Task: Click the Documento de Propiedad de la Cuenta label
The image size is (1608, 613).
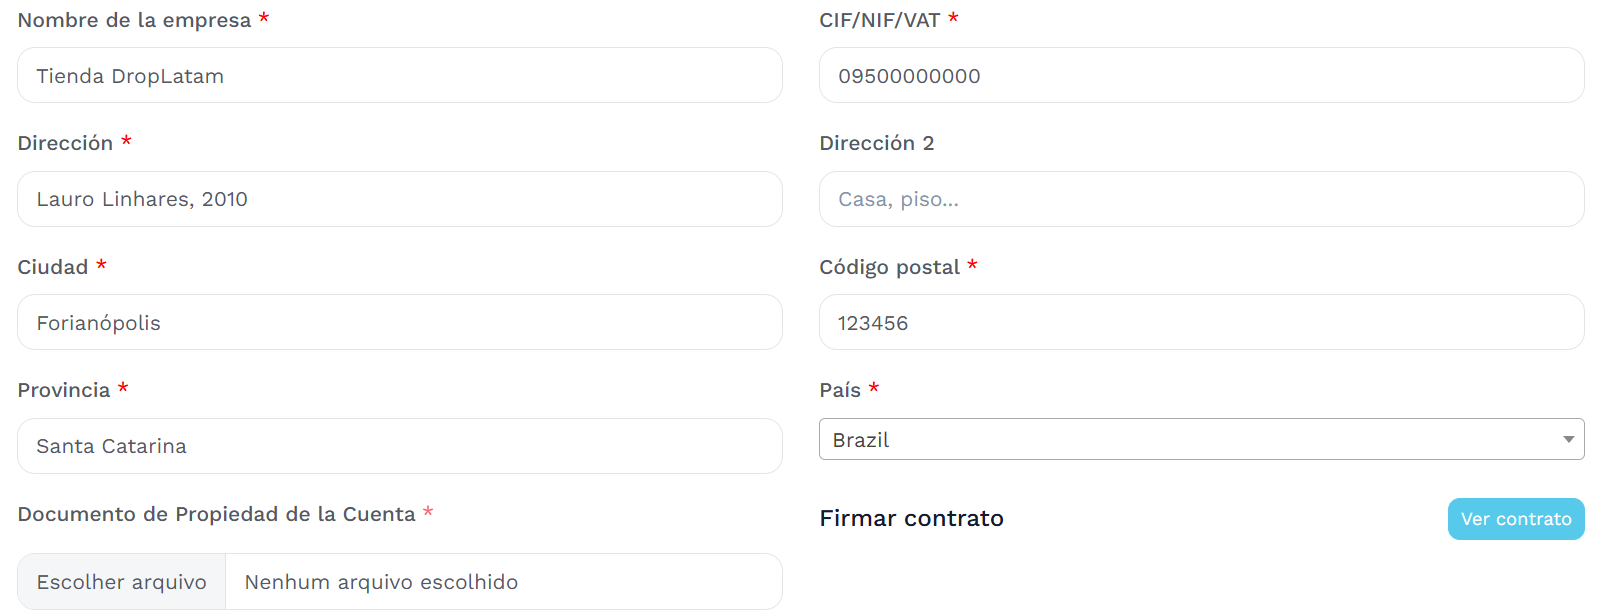Action: (x=216, y=514)
